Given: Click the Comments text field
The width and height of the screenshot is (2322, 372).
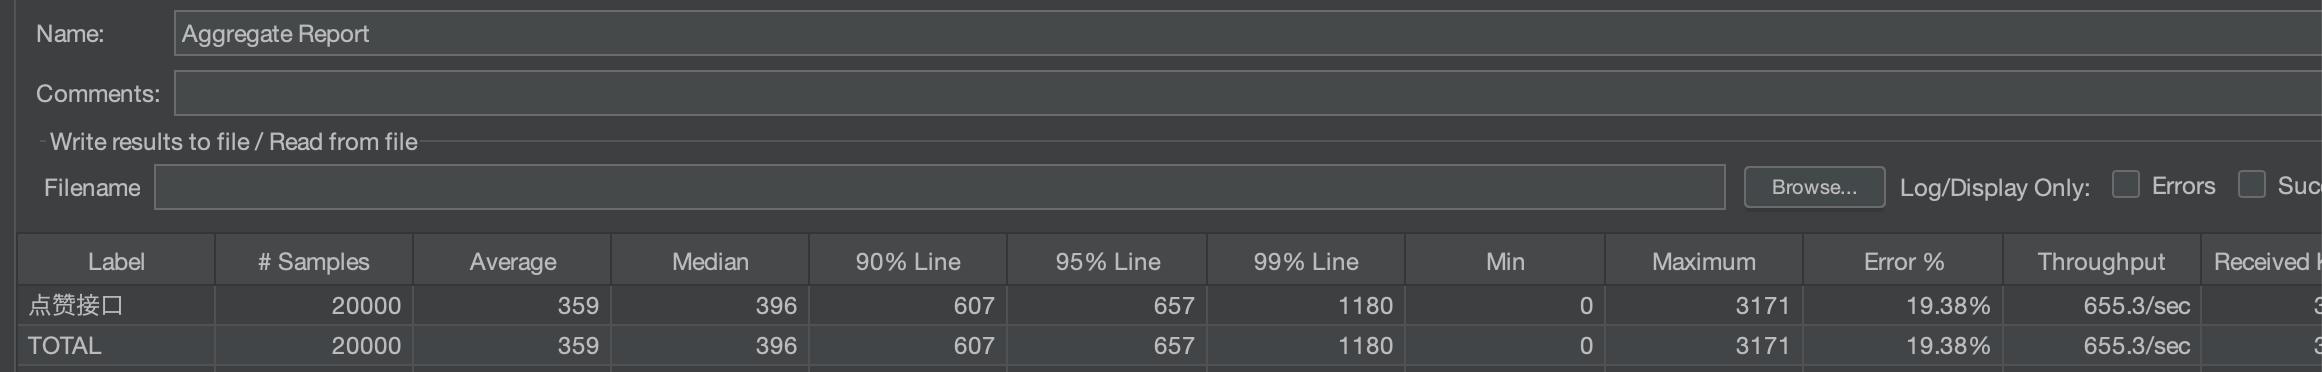Looking at the screenshot, I should pos(1247,93).
